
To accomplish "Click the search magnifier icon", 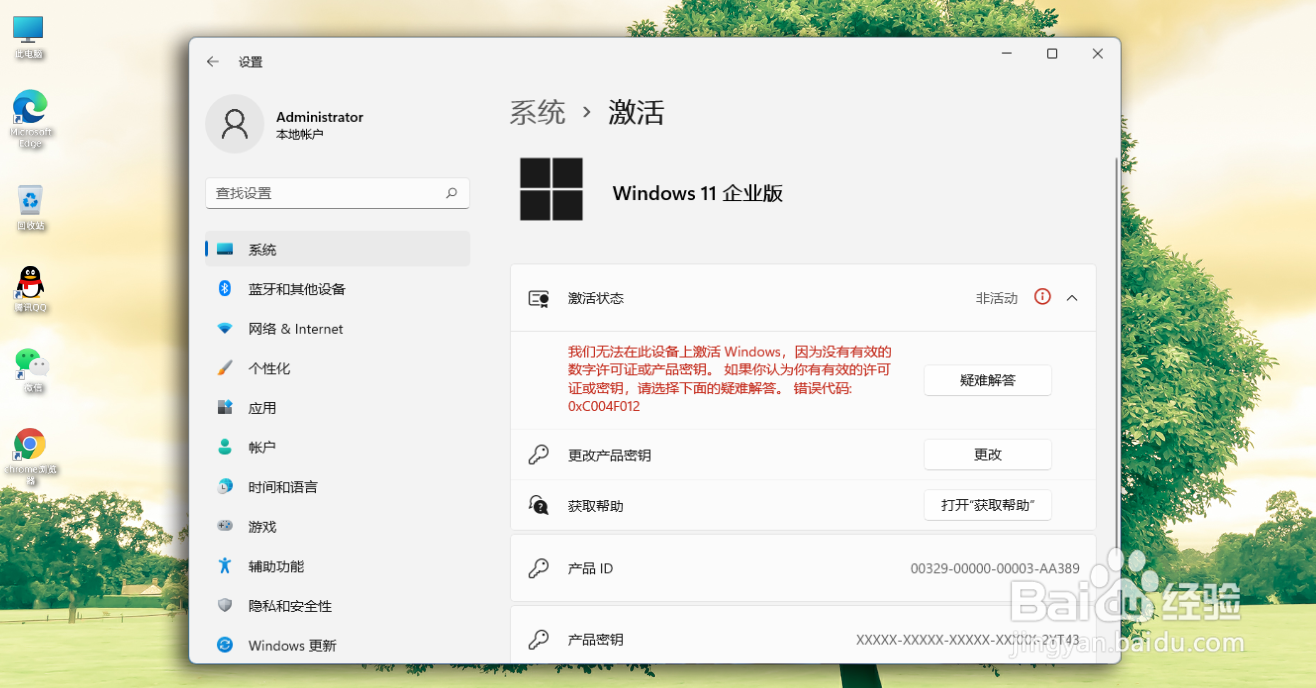I will [451, 193].
